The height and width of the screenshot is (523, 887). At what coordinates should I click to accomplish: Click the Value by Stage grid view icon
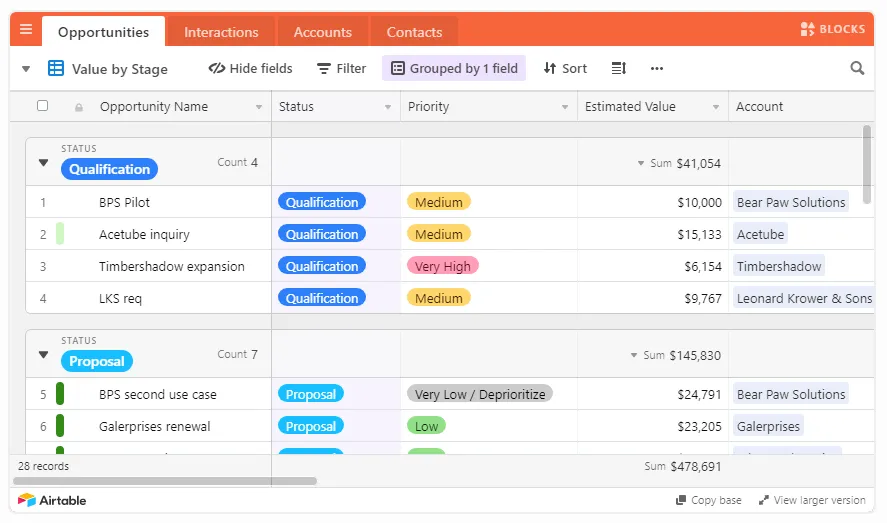coord(56,69)
